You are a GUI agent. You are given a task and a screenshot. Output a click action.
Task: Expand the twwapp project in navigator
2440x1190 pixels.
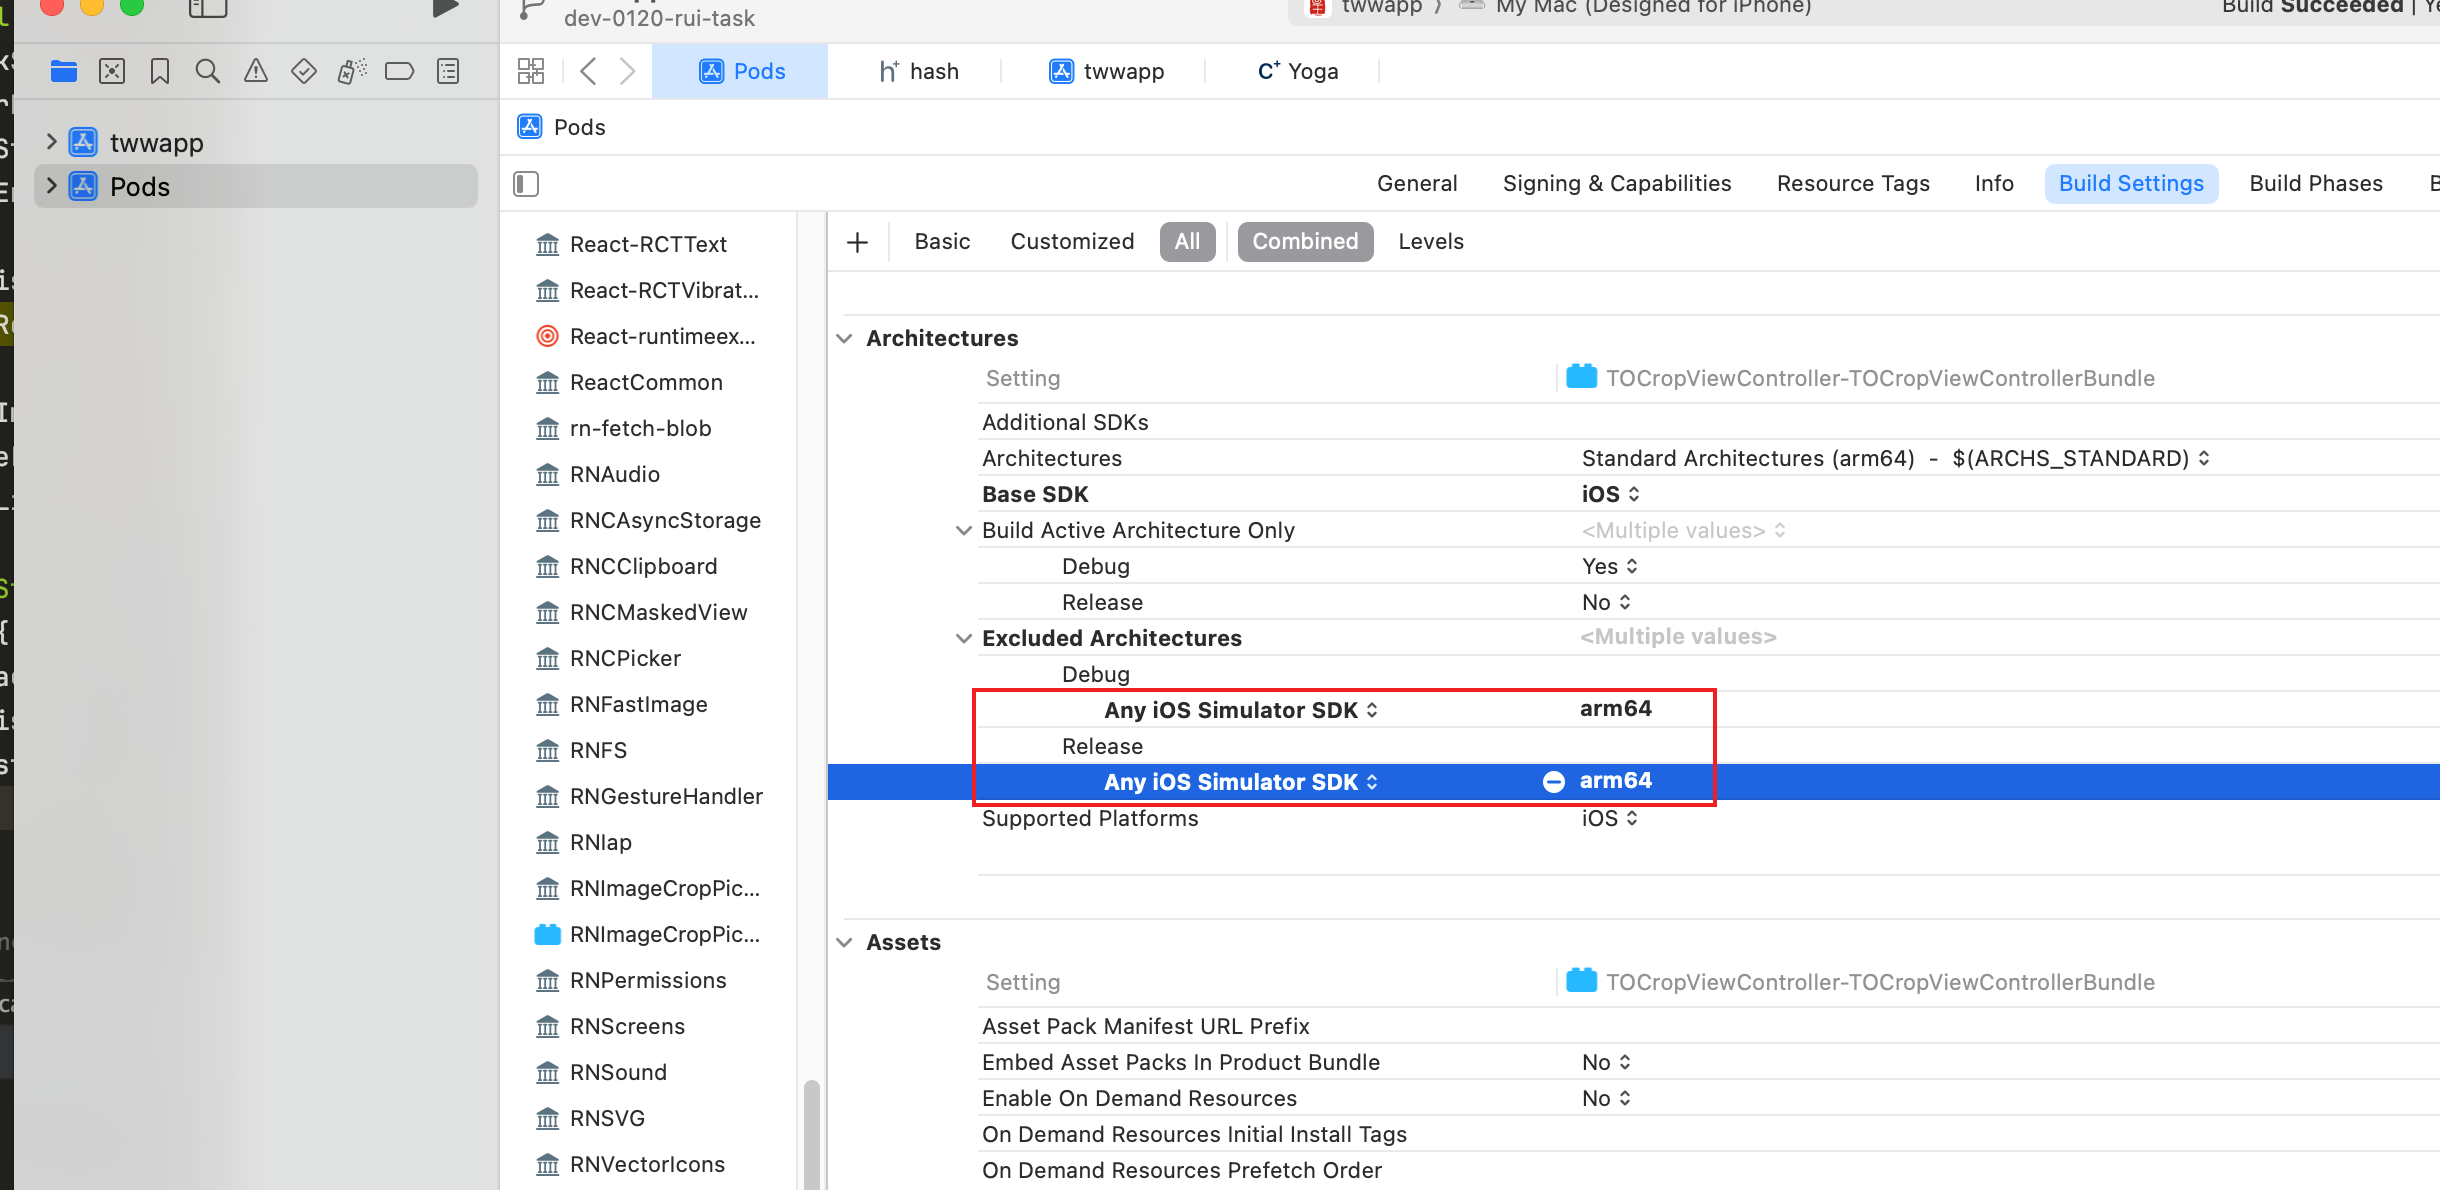coord(51,142)
